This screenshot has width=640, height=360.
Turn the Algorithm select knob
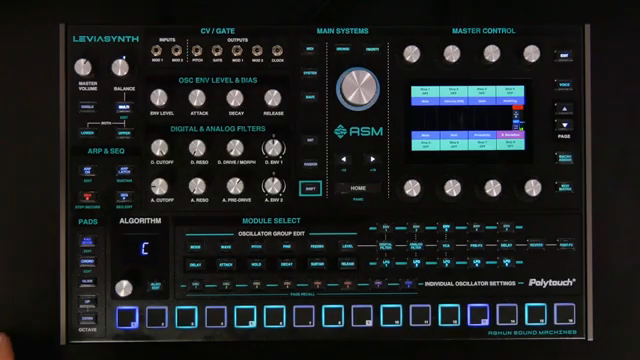124,289
